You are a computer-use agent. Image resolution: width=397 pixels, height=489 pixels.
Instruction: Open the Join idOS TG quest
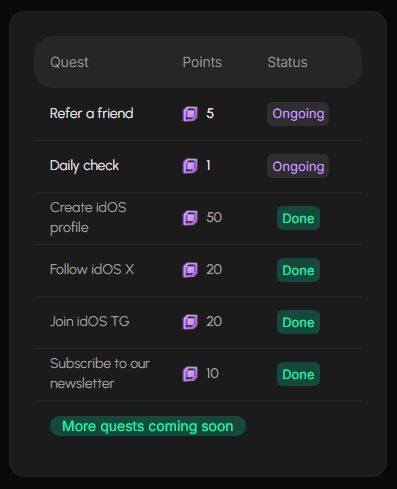click(x=90, y=321)
